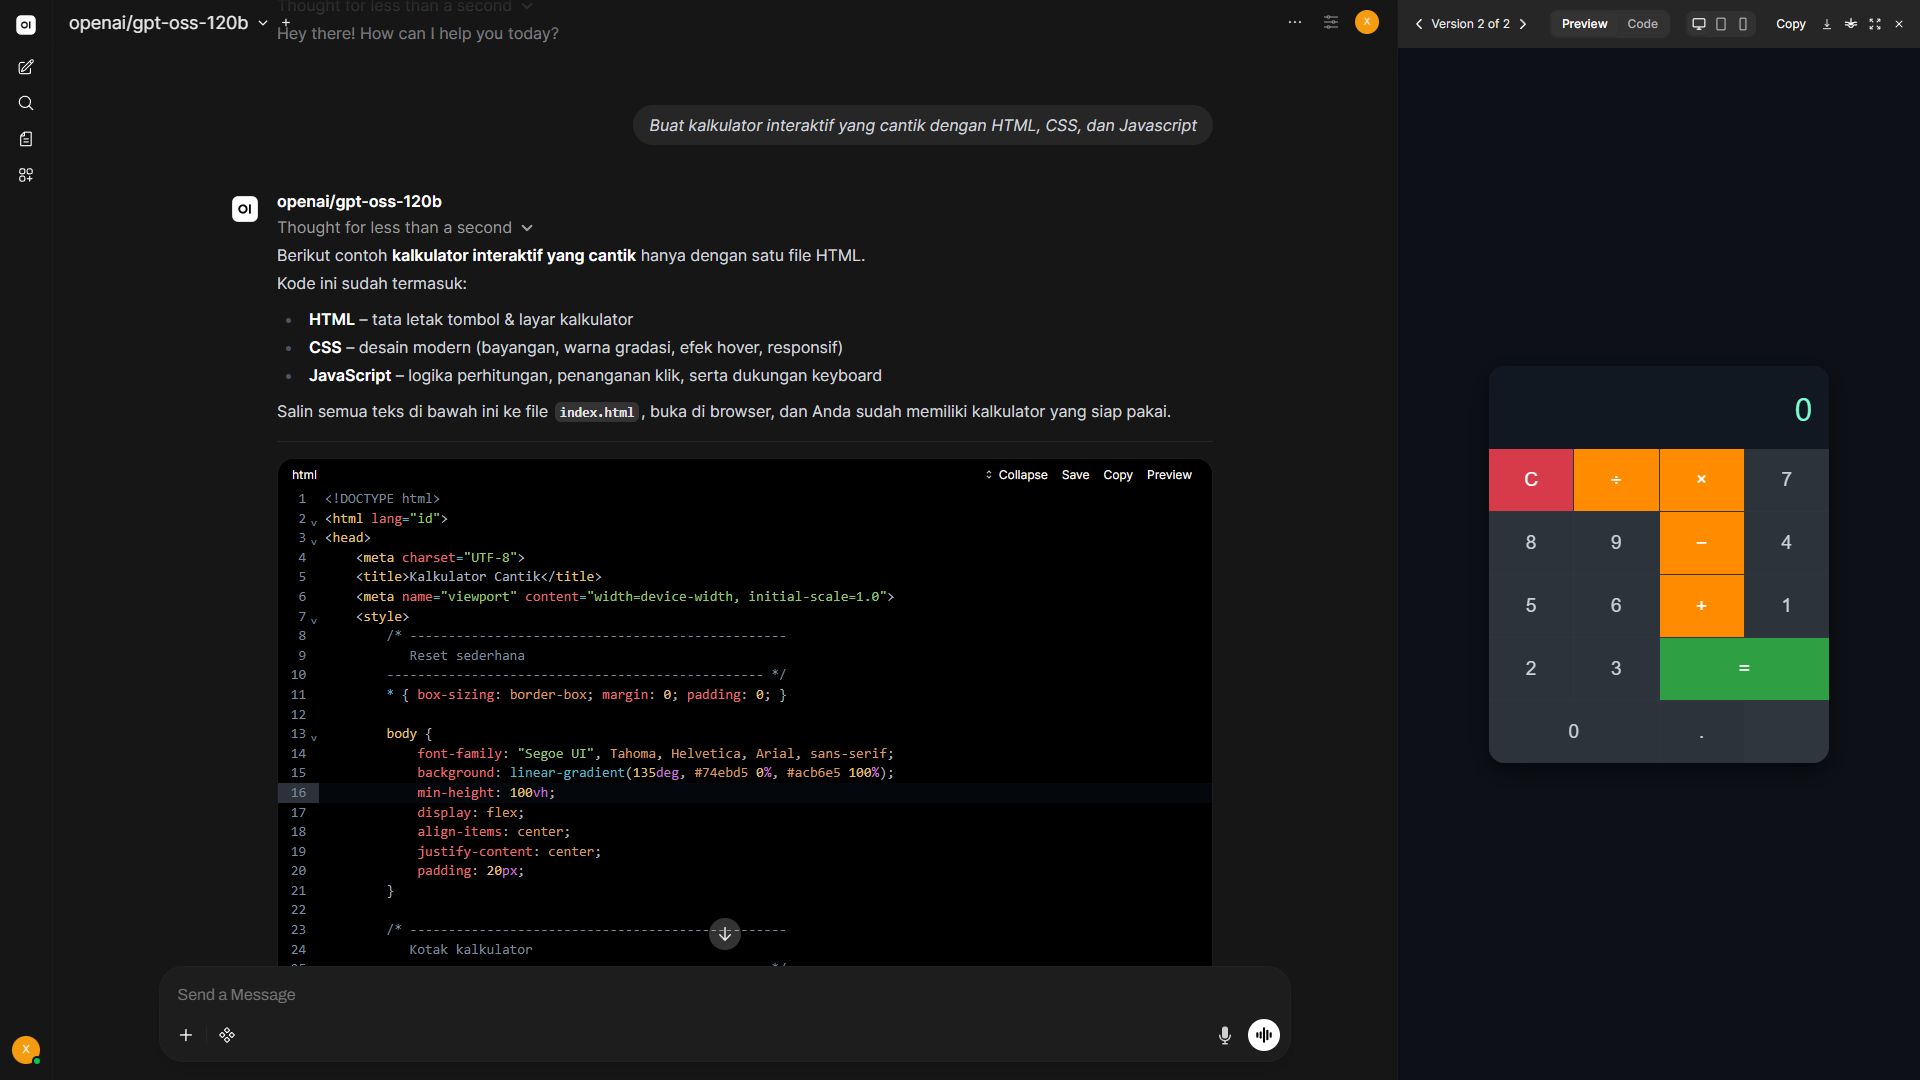Go to next artifact version
The image size is (1920, 1080).
pyautogui.click(x=1523, y=24)
